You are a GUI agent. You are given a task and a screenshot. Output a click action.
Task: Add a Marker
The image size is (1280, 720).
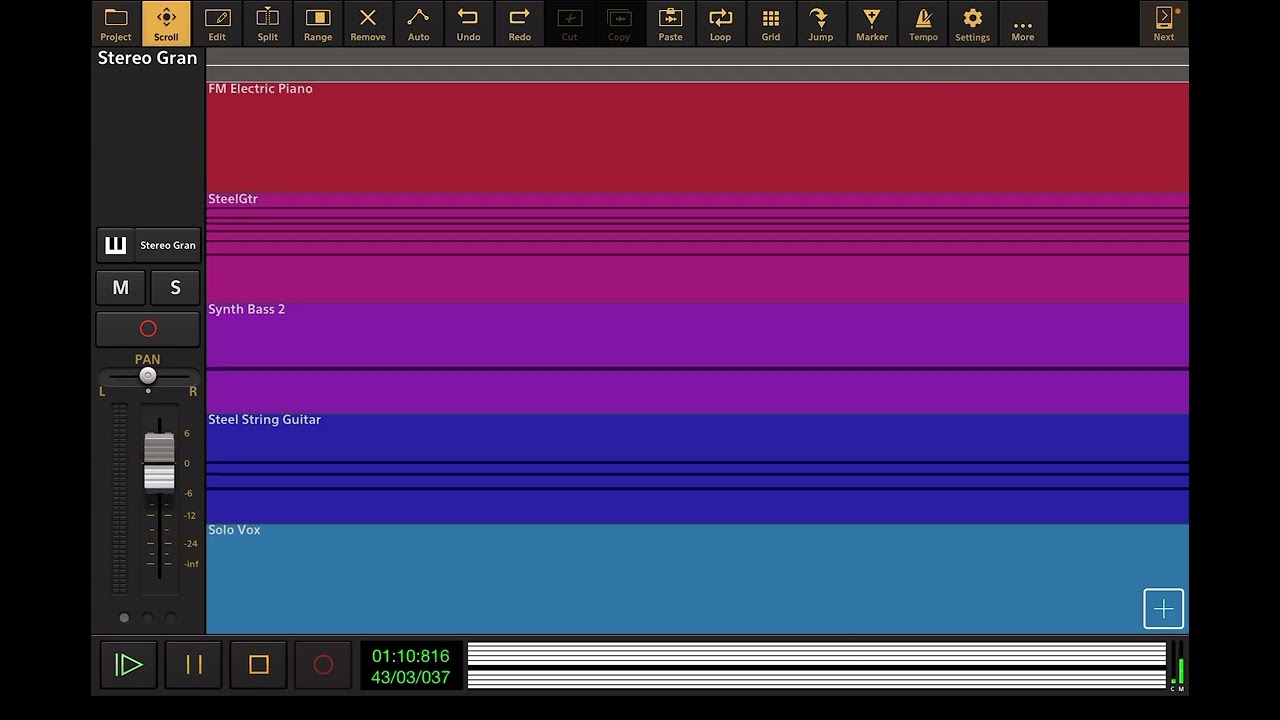pyautogui.click(x=872, y=24)
